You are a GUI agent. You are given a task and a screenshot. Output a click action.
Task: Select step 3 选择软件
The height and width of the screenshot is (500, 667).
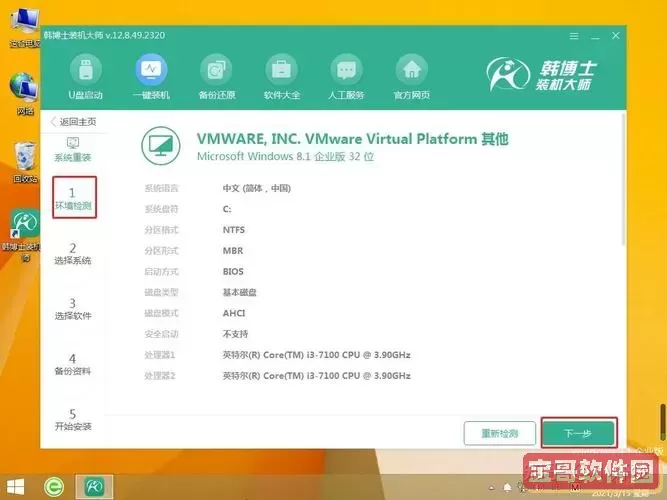tap(73, 309)
